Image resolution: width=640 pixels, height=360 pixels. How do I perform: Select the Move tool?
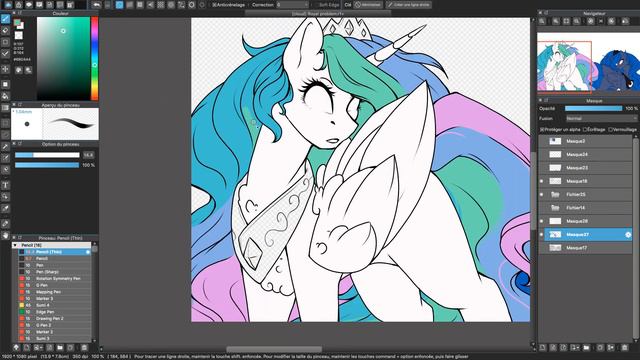(5, 69)
